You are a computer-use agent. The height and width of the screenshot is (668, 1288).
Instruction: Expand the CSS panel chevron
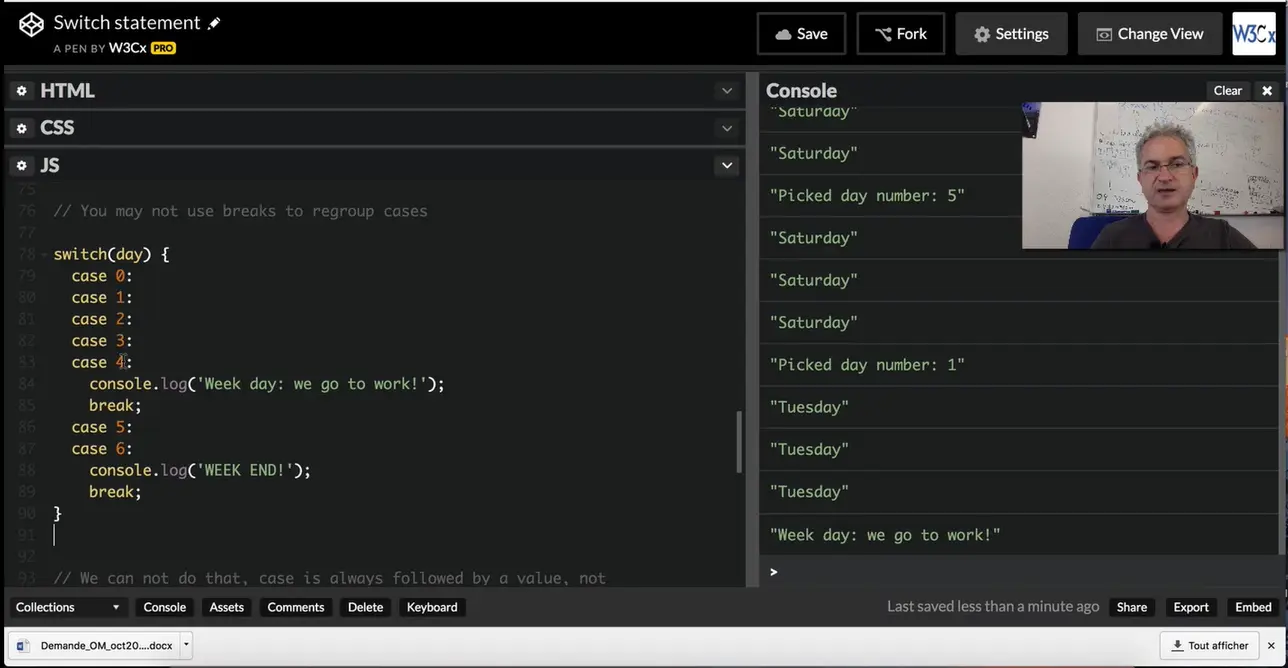(x=727, y=128)
